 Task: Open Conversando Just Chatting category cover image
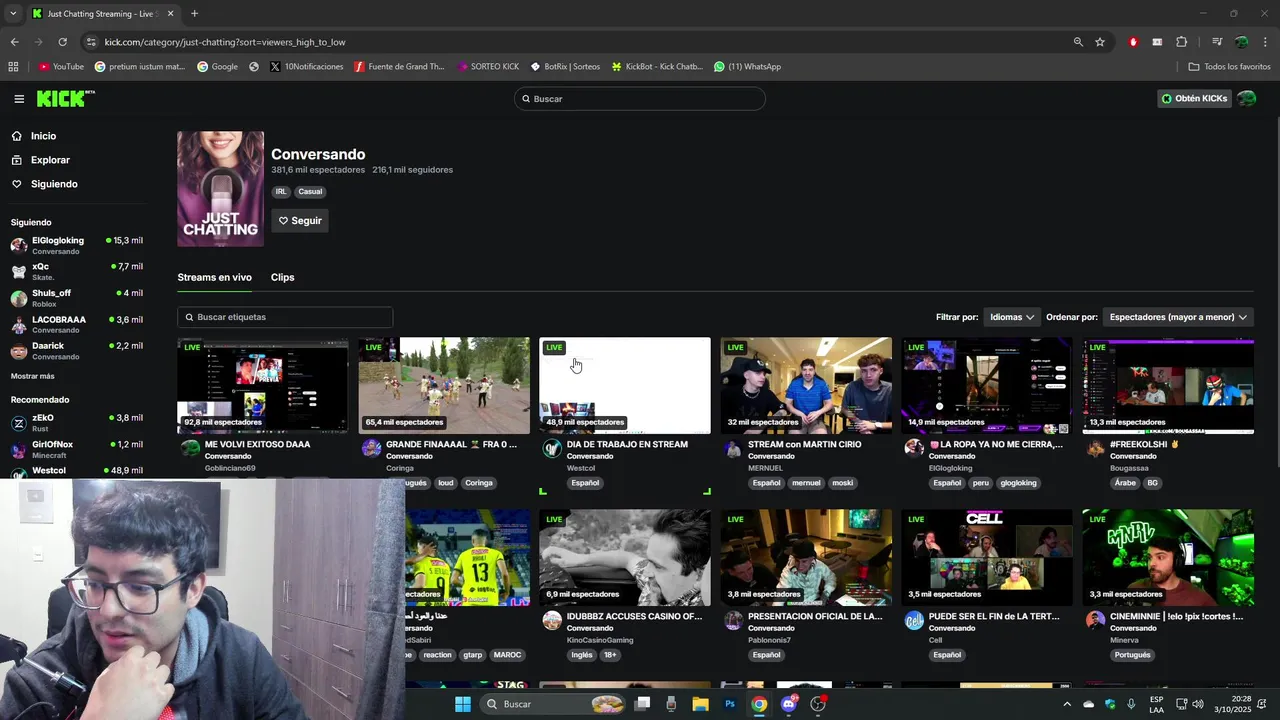221,189
